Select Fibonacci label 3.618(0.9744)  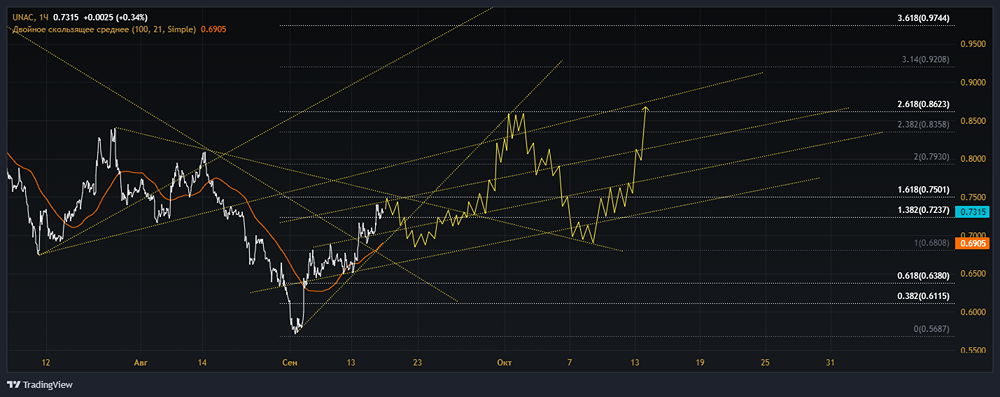point(923,19)
